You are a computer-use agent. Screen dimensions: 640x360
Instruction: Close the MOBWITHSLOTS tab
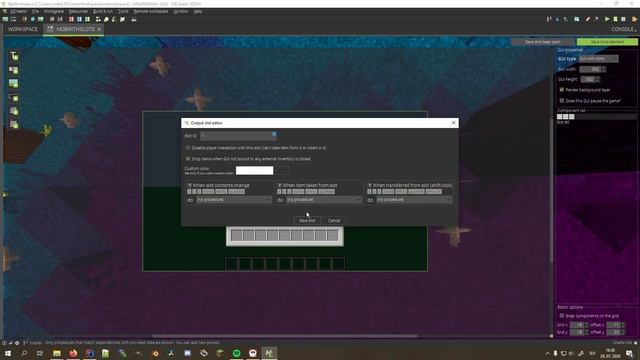tap(99, 29)
